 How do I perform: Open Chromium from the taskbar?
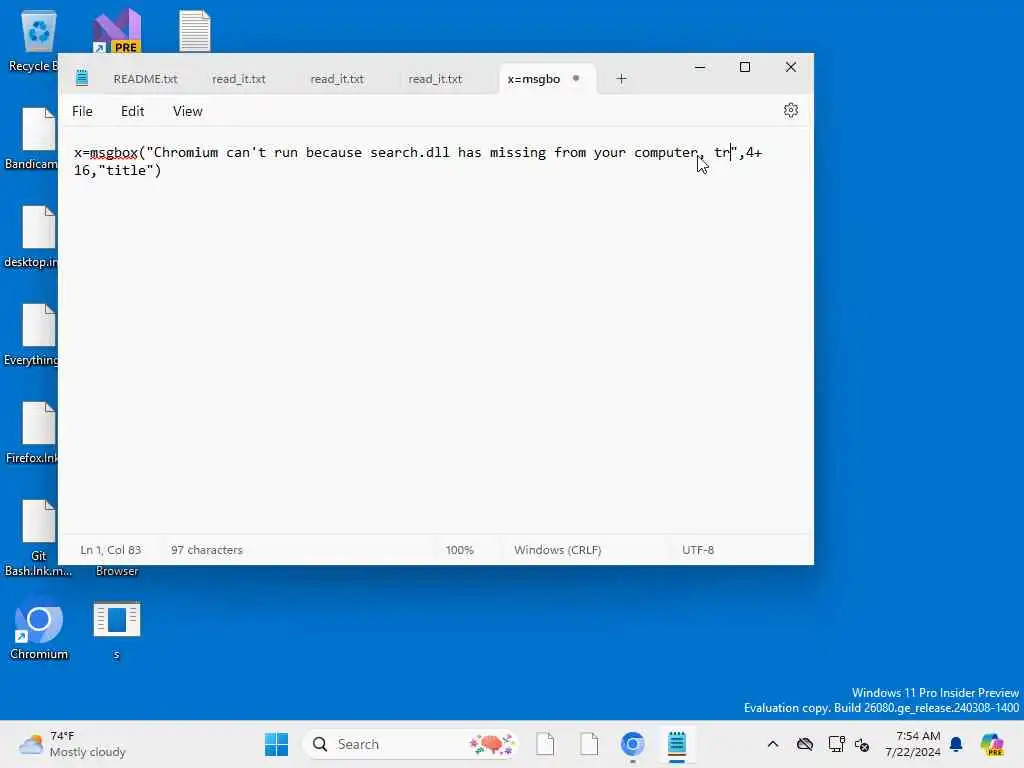(x=633, y=744)
